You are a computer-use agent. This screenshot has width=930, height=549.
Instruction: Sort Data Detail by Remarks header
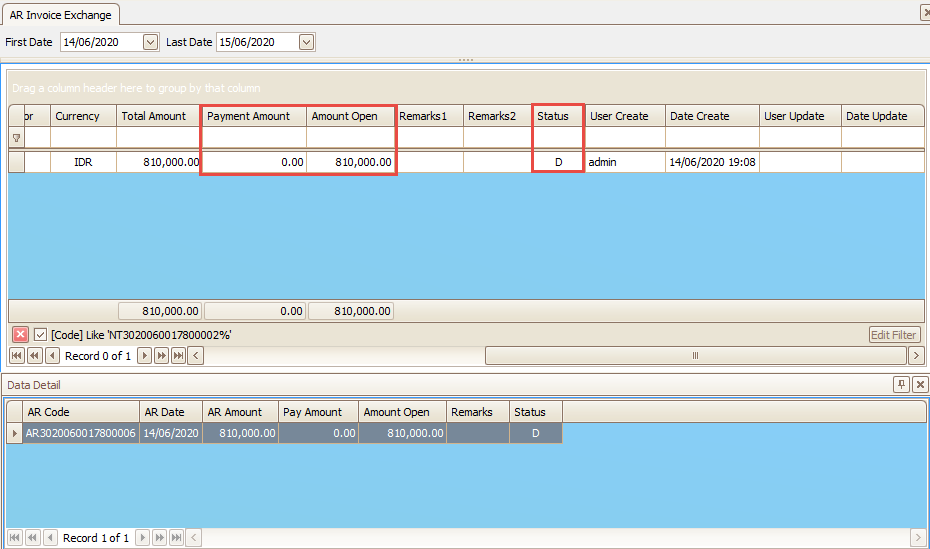477,412
